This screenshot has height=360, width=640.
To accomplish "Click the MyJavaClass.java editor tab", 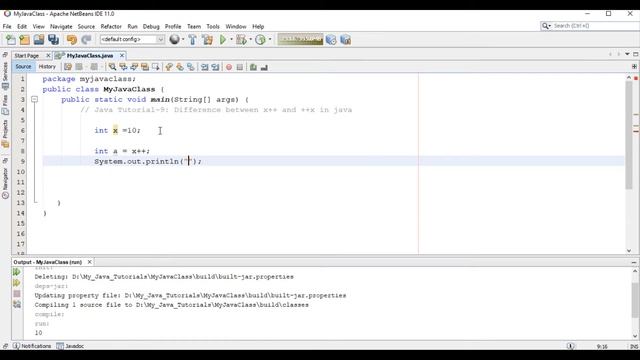I will point(89,56).
